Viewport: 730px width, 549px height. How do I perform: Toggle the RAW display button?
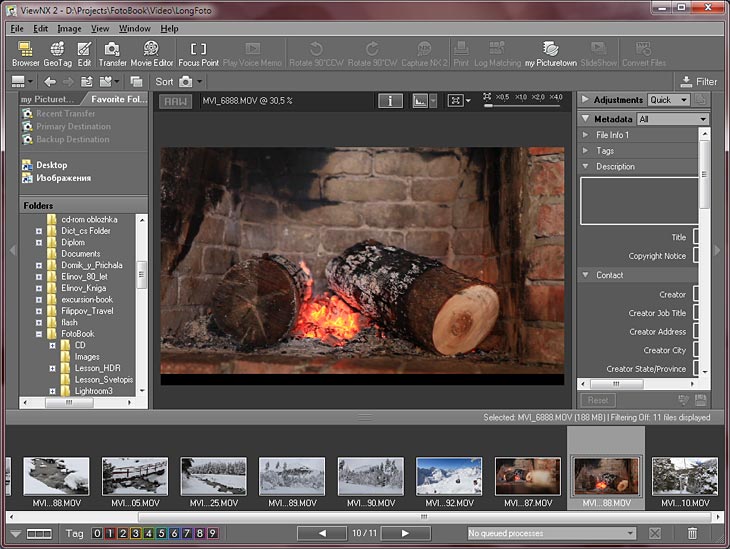pyautogui.click(x=175, y=101)
